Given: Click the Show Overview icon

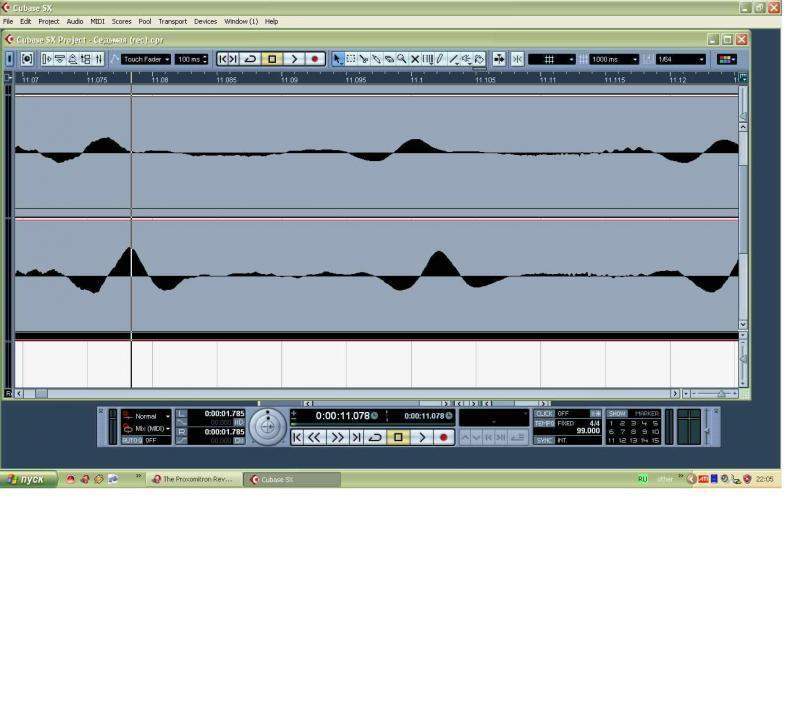Looking at the screenshot, I should pyautogui.click(x=73, y=59).
